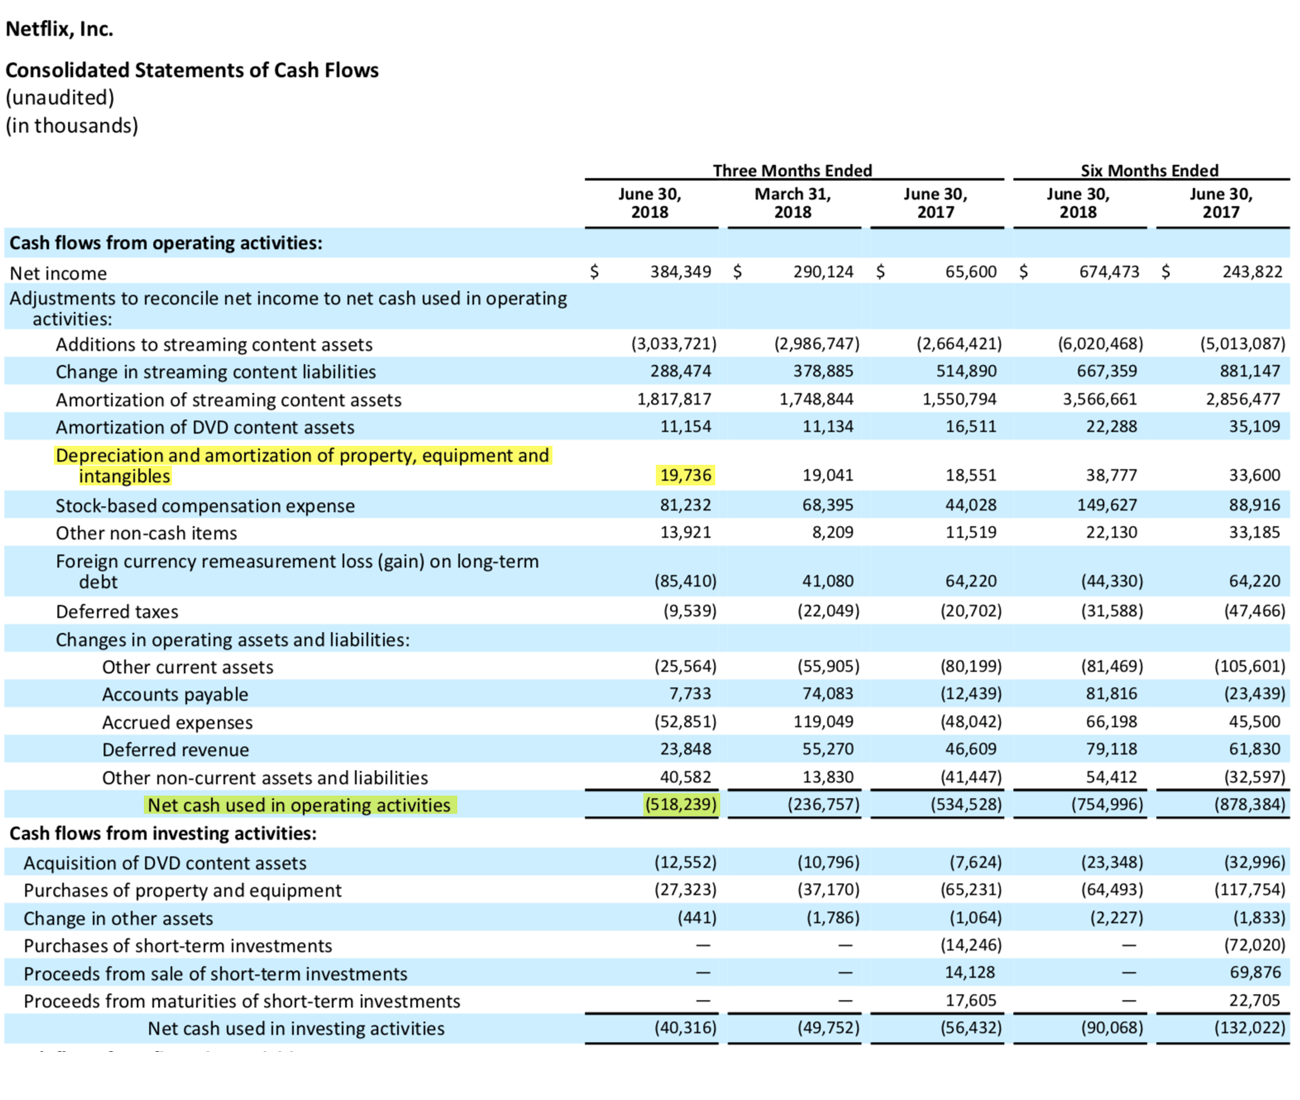This screenshot has width=1300, height=1100.
Task: Select net income value 674,473
Action: [x=1109, y=272]
